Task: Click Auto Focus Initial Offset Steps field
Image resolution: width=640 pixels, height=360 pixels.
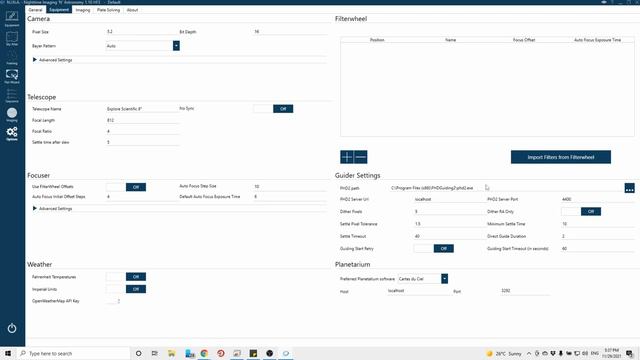Action: [142, 196]
